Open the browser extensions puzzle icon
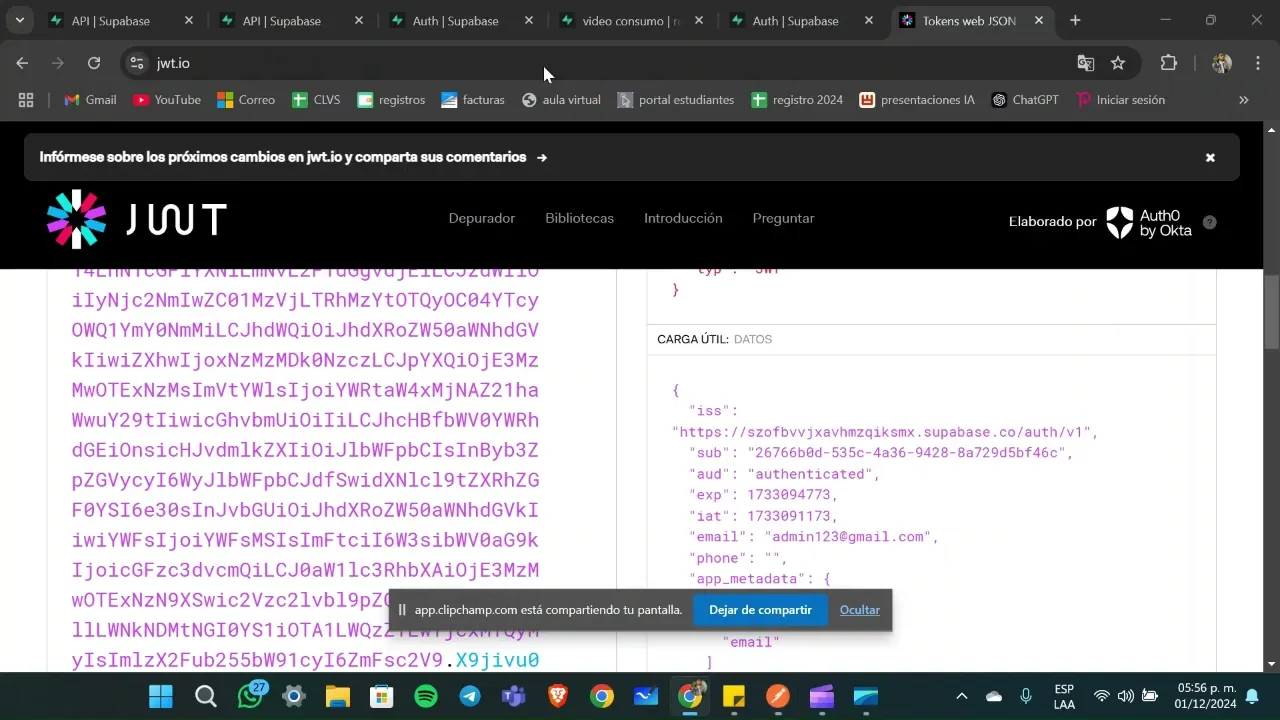Viewport: 1280px width, 720px height. point(1168,63)
